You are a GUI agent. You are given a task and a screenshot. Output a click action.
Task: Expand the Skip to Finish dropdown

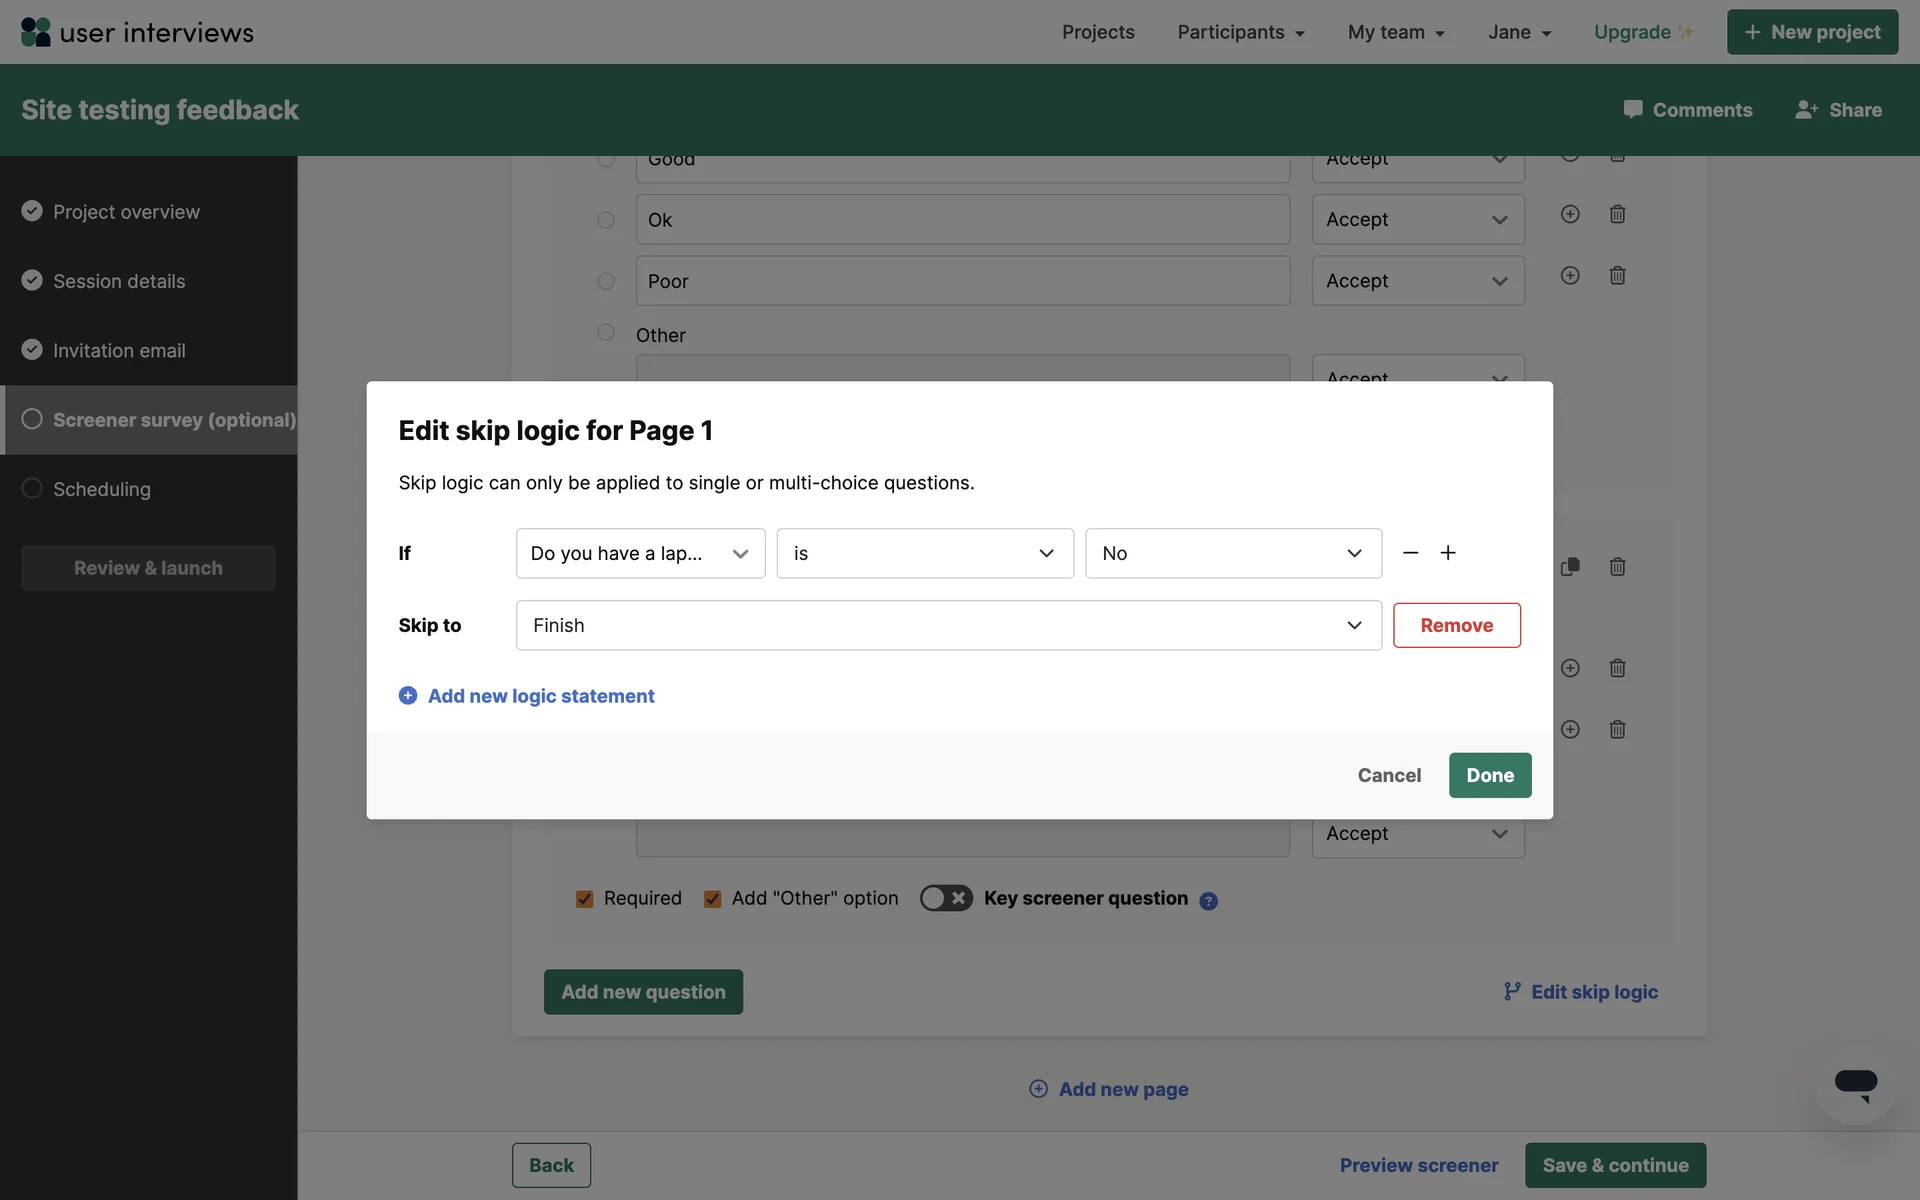[x=948, y=625]
